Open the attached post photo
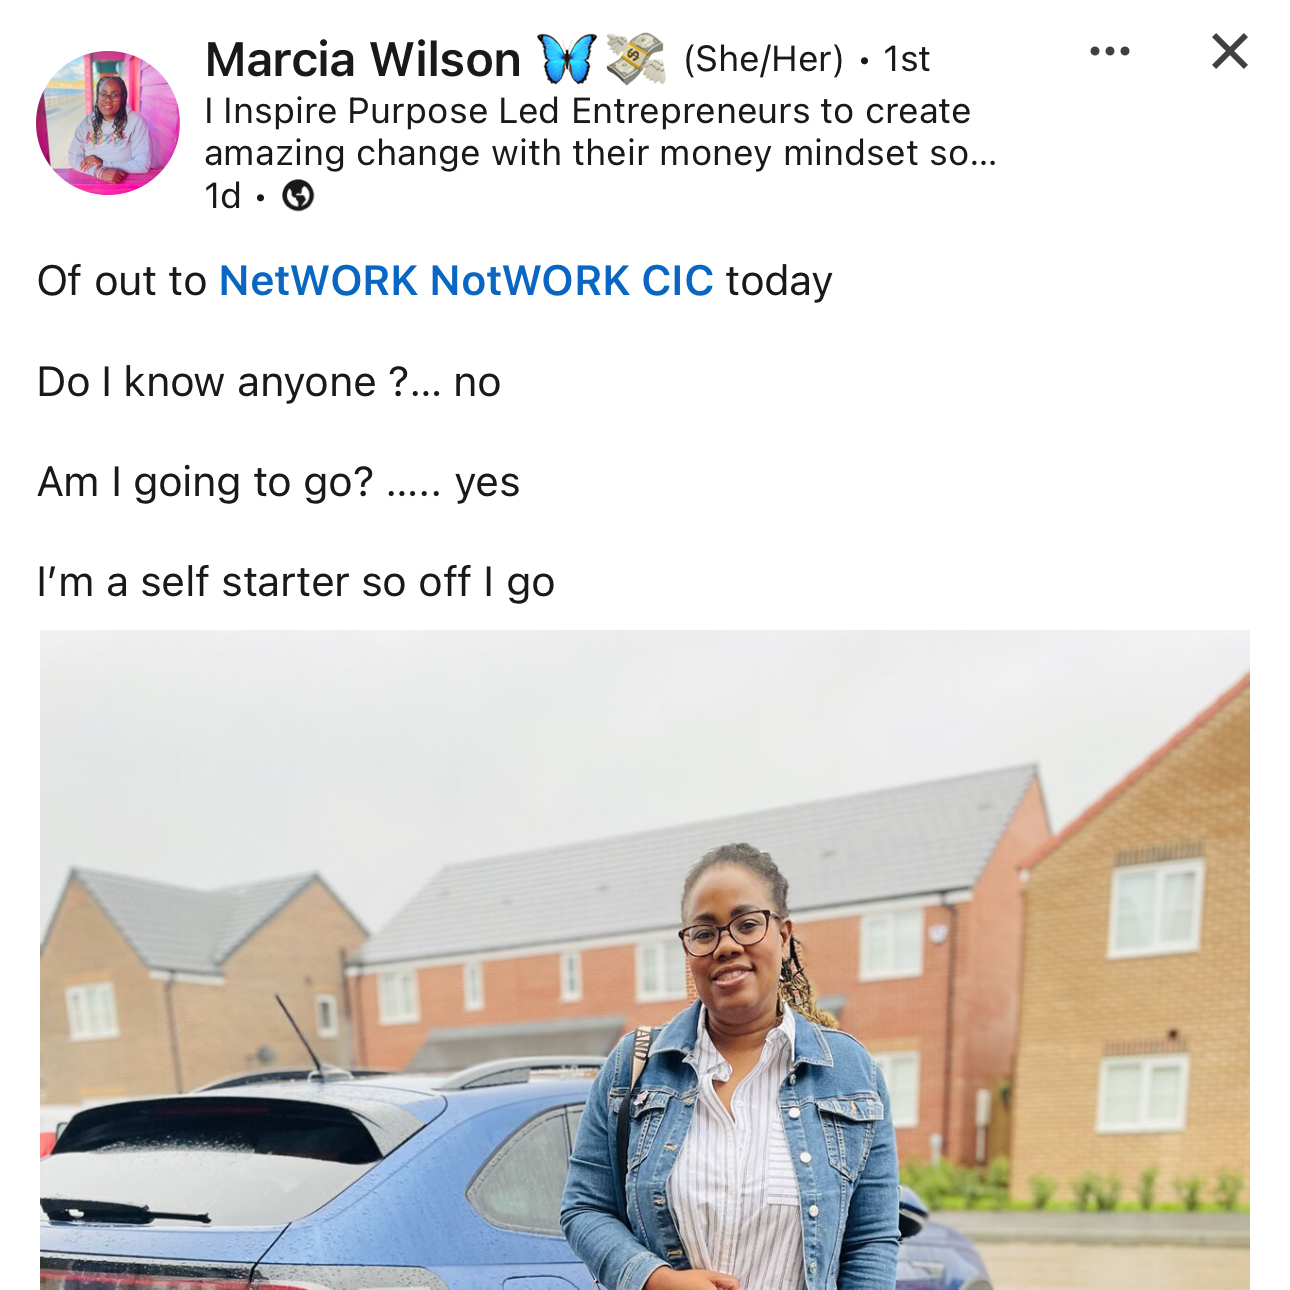This screenshot has width=1290, height=1290. 645,959
